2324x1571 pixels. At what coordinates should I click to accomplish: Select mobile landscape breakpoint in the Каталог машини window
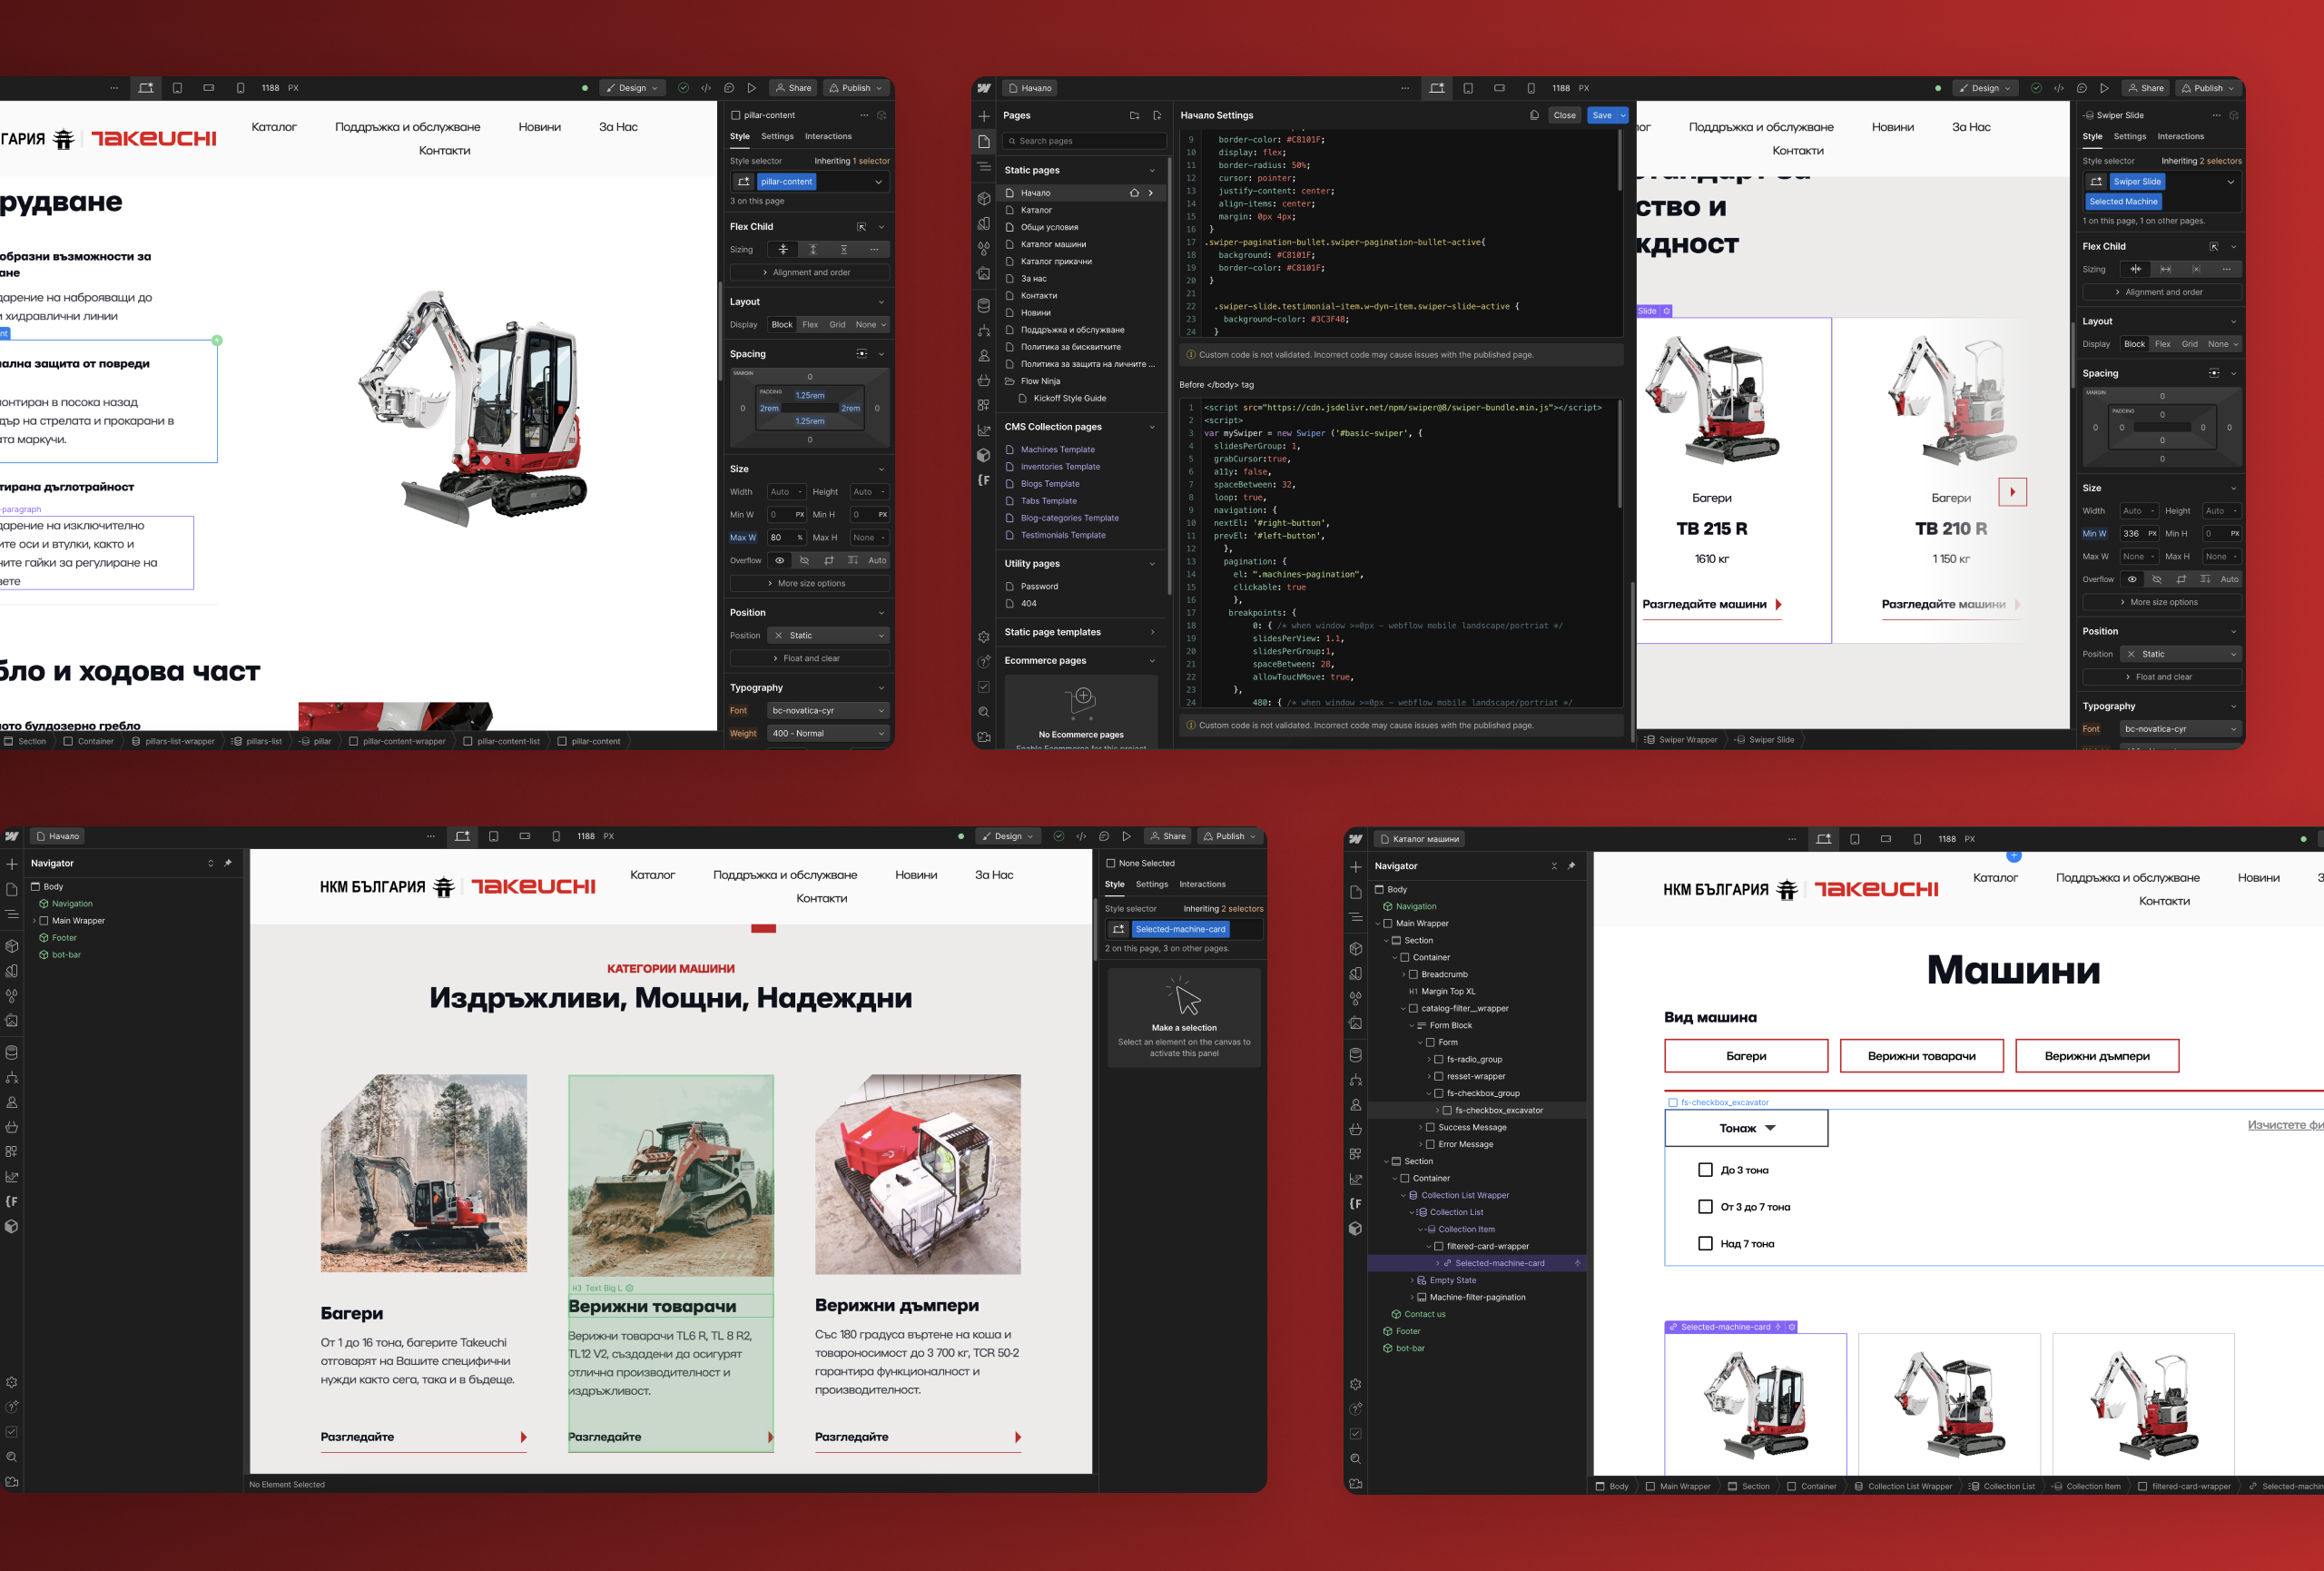[x=1886, y=839]
